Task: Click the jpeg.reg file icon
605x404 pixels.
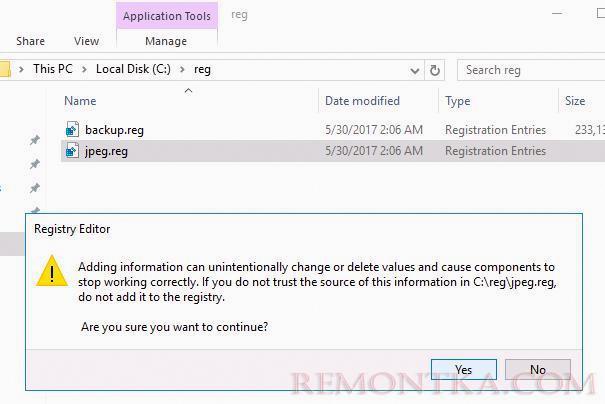Action: [72, 151]
